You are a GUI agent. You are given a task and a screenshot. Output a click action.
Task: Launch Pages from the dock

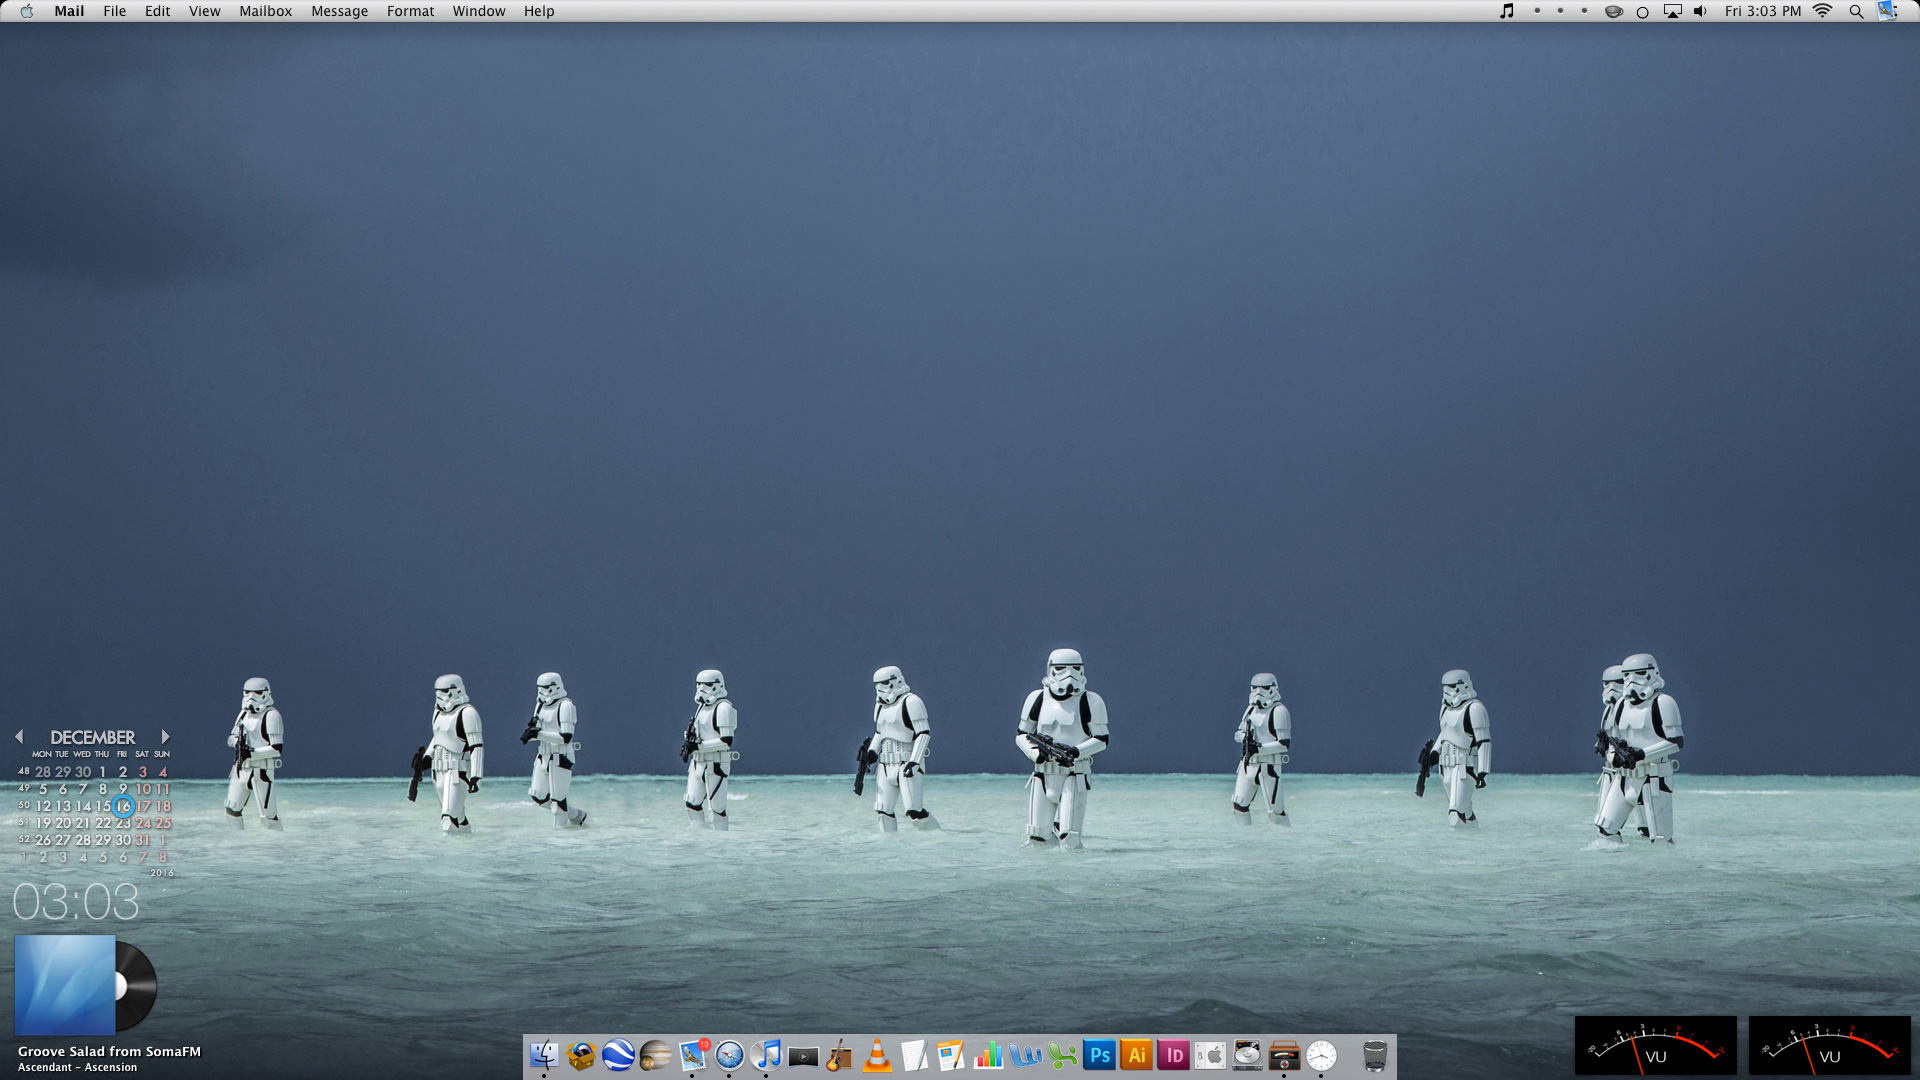tap(951, 1055)
